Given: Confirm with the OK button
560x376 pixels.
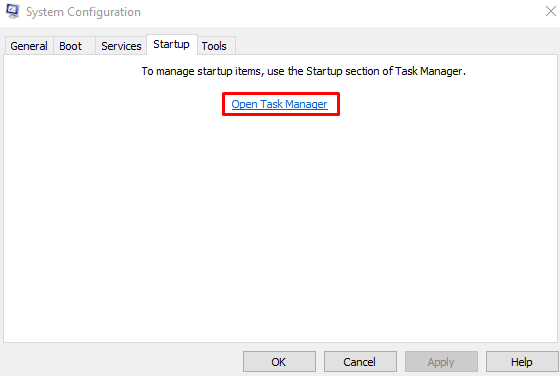Looking at the screenshot, I should (x=279, y=362).
